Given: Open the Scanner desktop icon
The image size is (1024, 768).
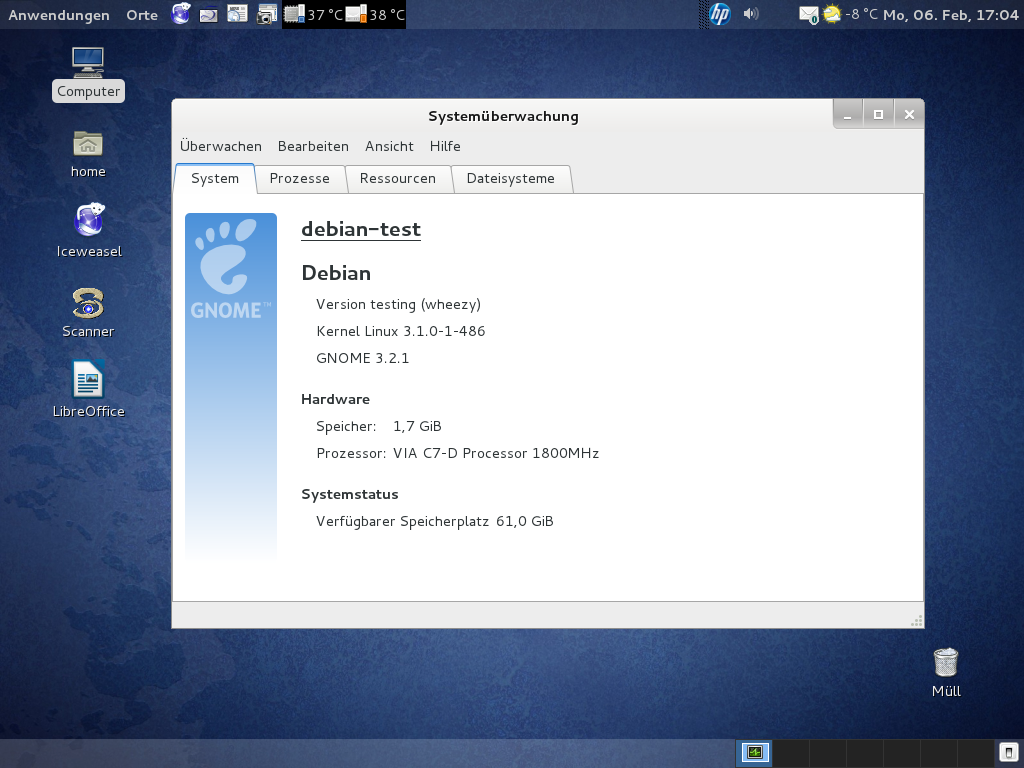Looking at the screenshot, I should pos(88,302).
